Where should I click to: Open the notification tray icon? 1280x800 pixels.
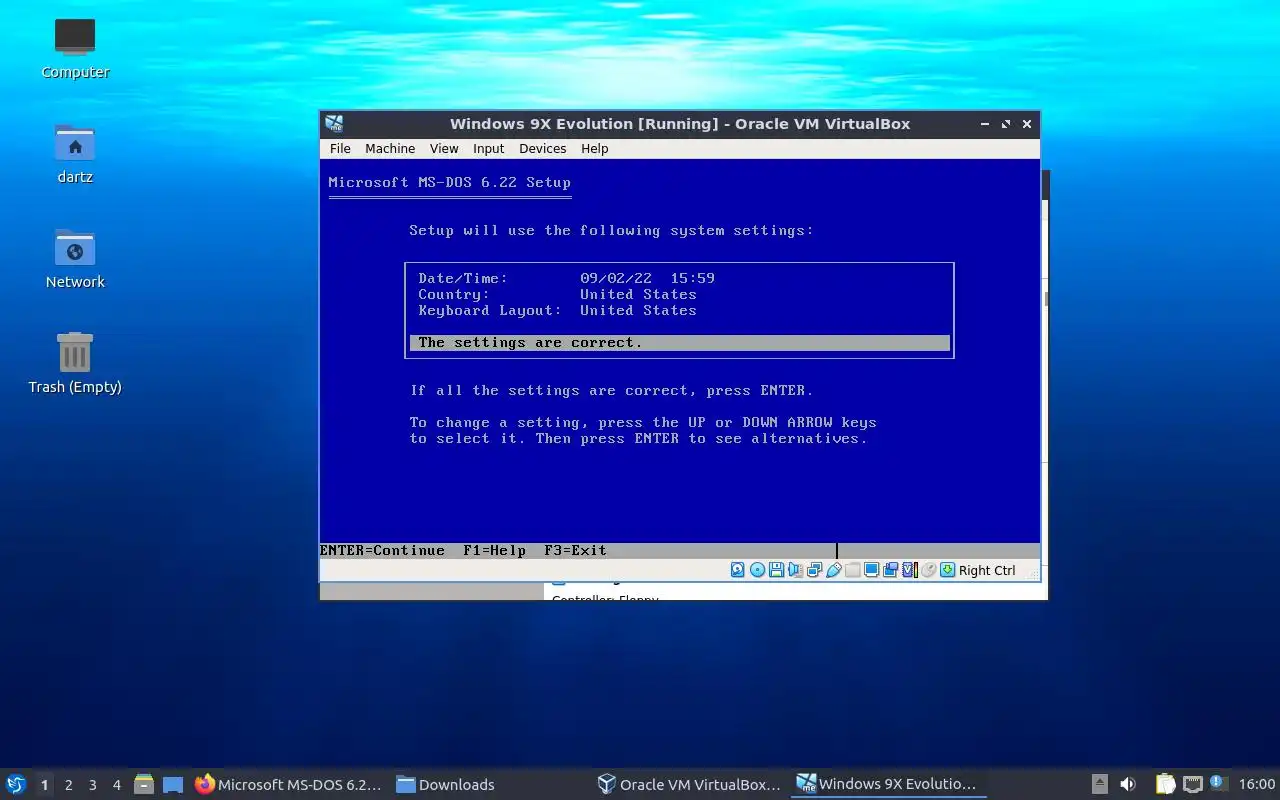[x=1217, y=783]
